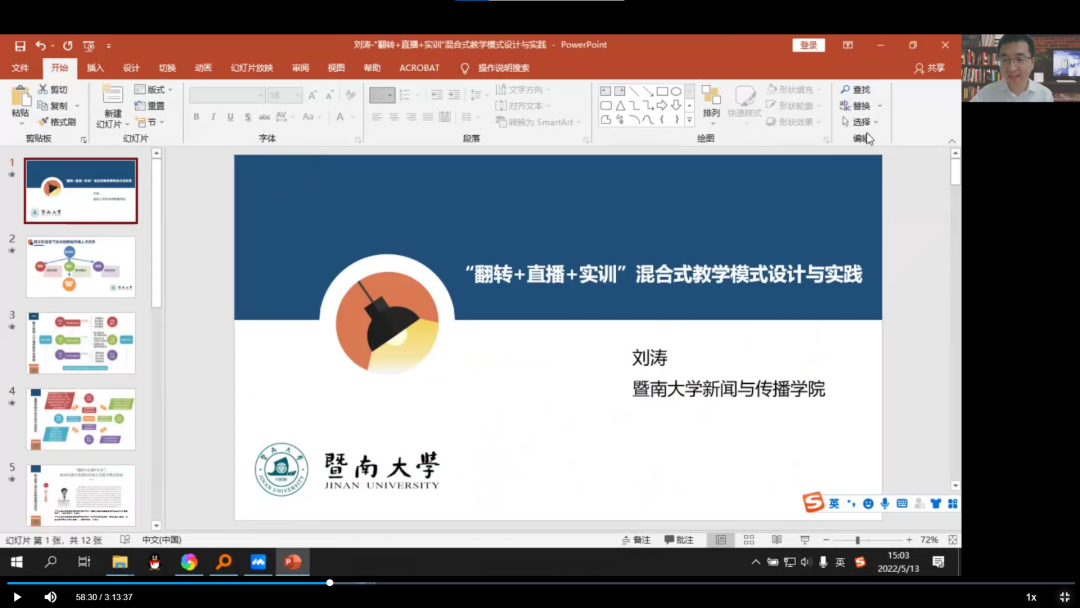Start slideshow from the status bar icon
The image size is (1080, 608).
tap(804, 540)
